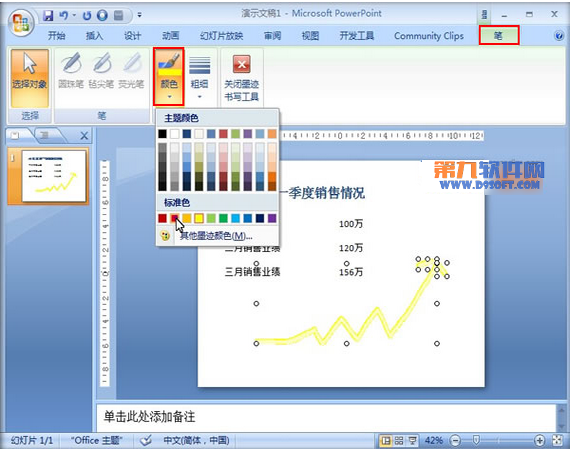Select slide 1 thumbnail
This screenshot has width=571, height=450.
[54, 176]
